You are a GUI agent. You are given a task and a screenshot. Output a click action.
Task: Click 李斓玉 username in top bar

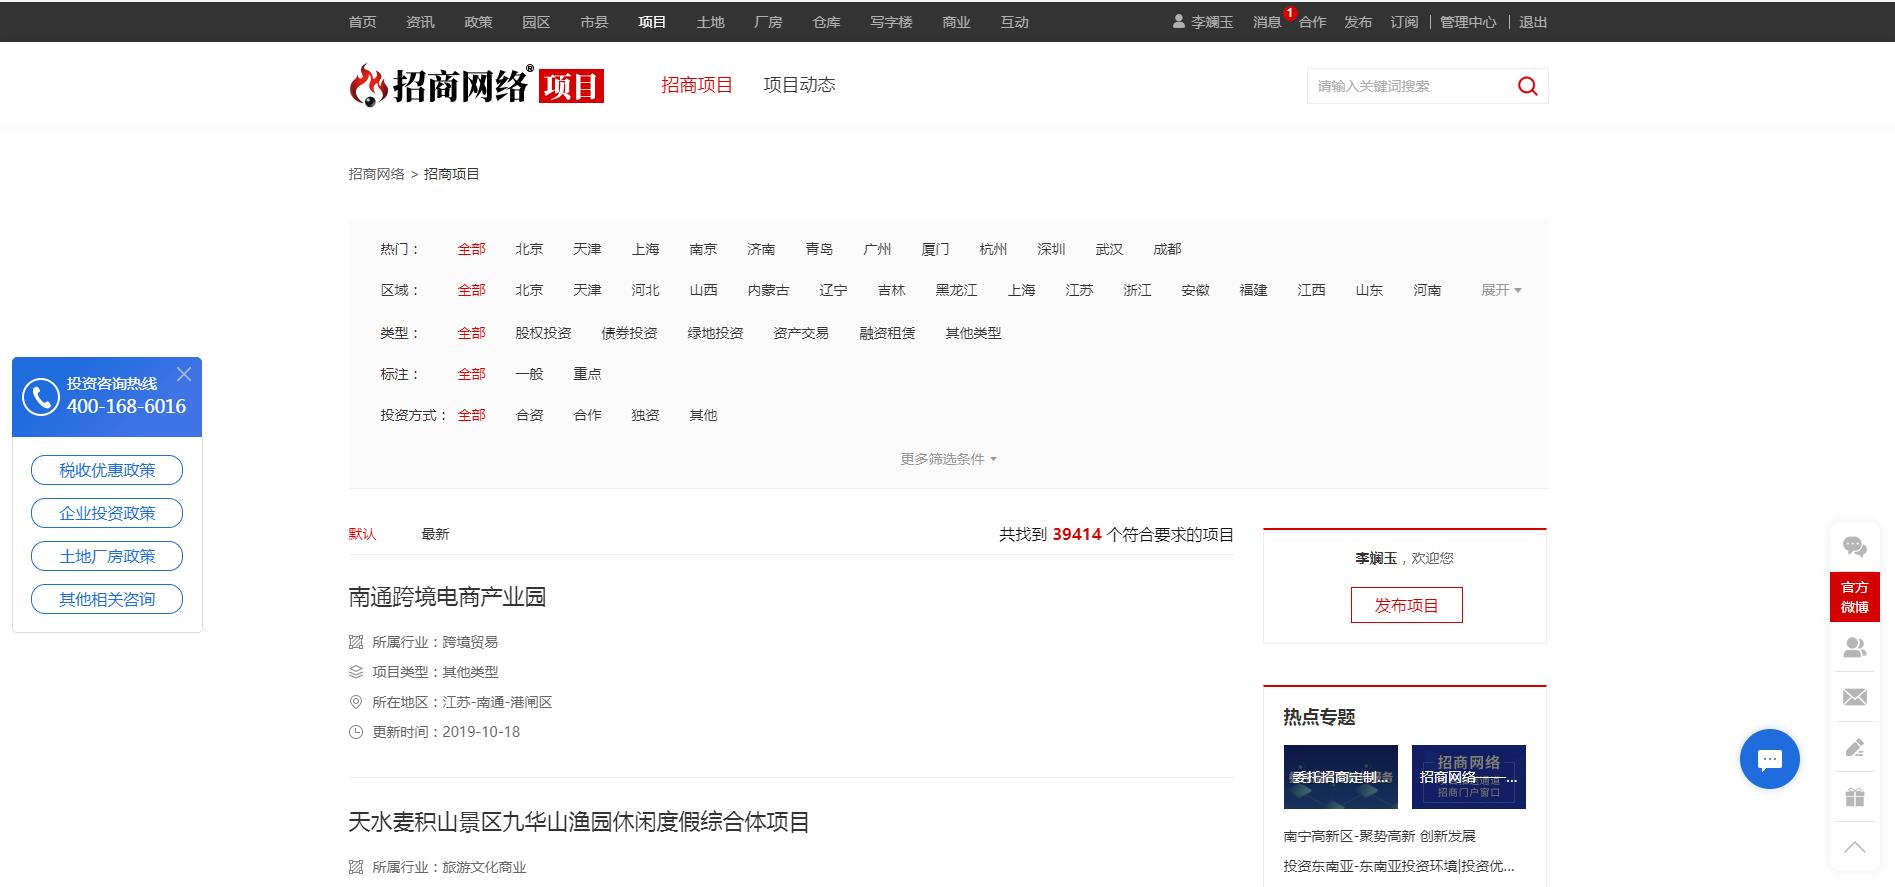click(1212, 22)
